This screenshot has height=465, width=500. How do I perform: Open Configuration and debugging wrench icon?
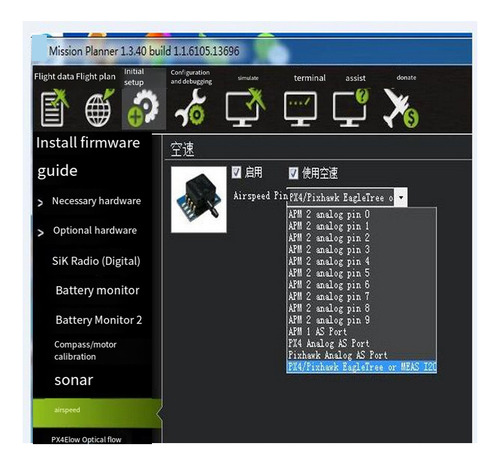(191, 108)
